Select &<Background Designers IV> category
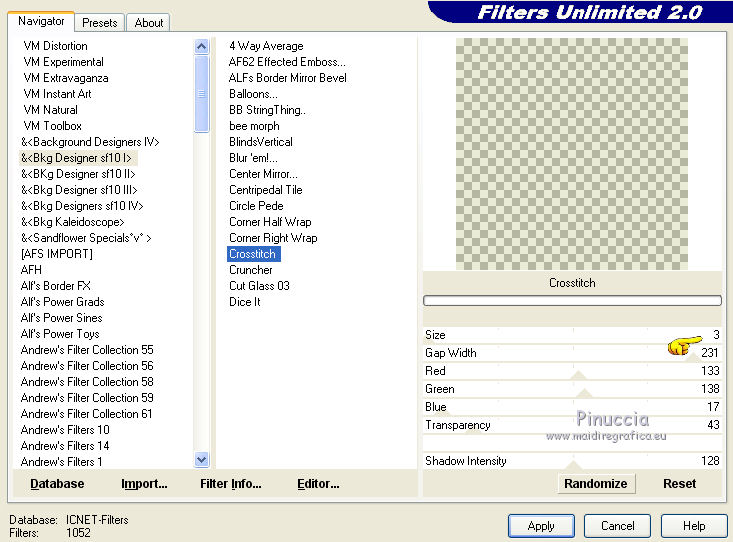The height and width of the screenshot is (542, 733). 90,142
